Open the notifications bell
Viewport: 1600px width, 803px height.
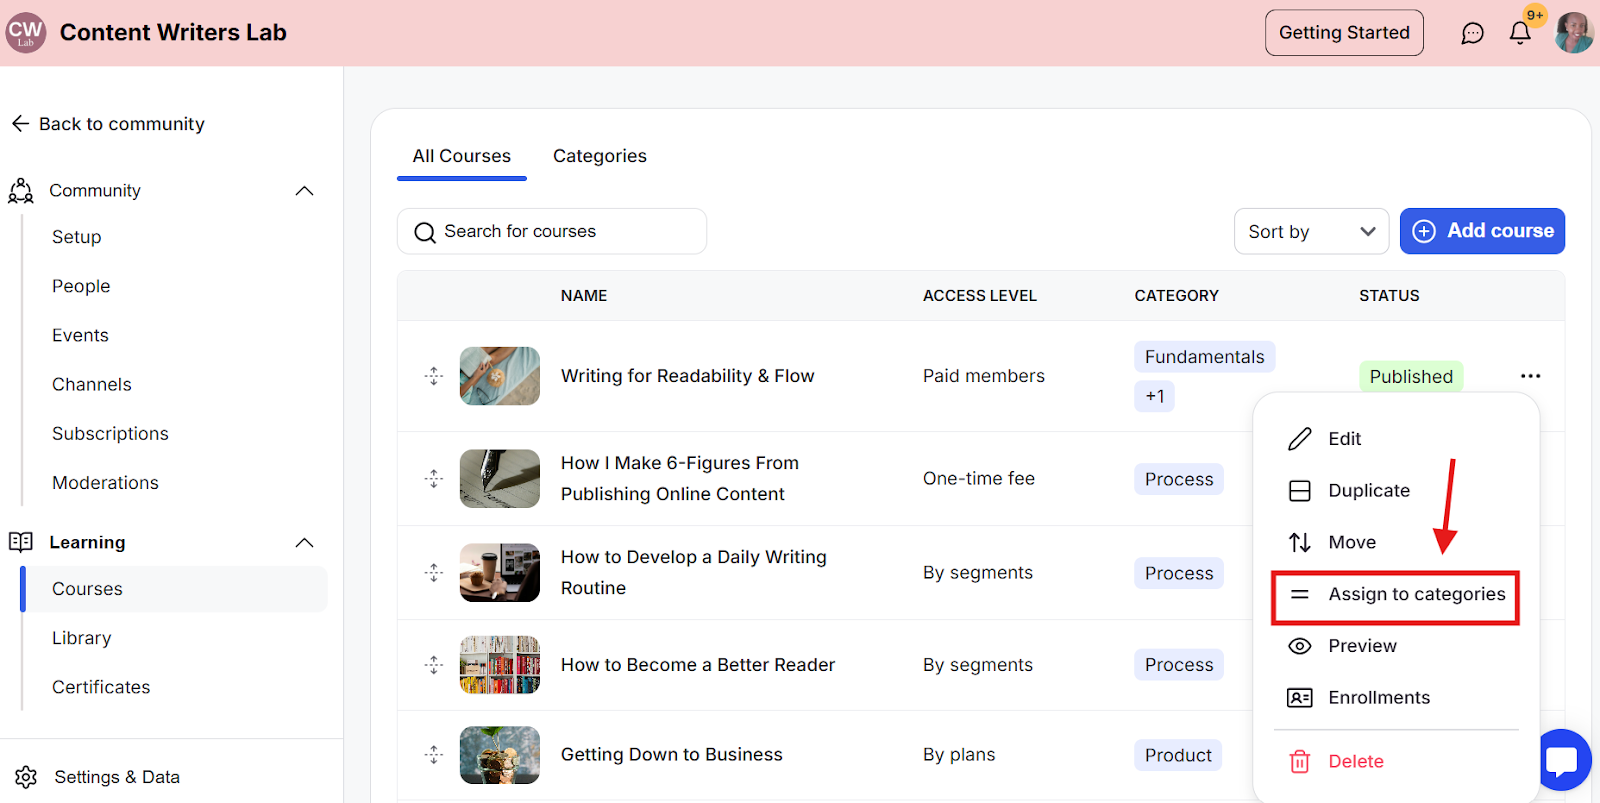(1520, 33)
